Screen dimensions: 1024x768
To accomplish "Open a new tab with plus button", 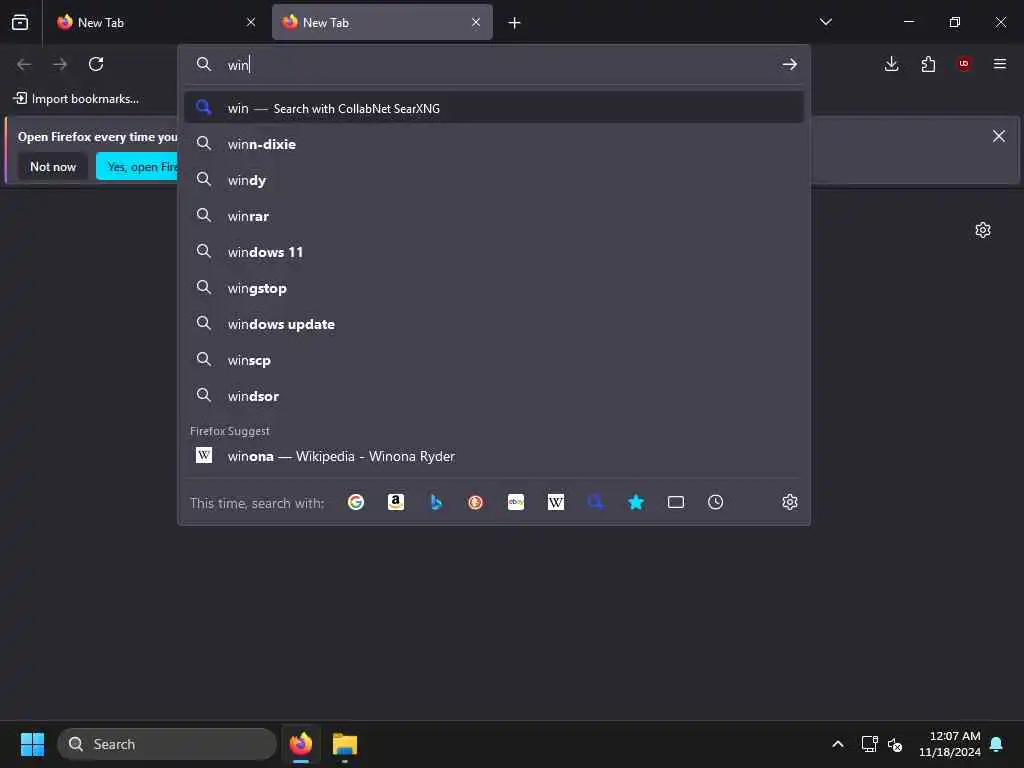I will tap(515, 23).
